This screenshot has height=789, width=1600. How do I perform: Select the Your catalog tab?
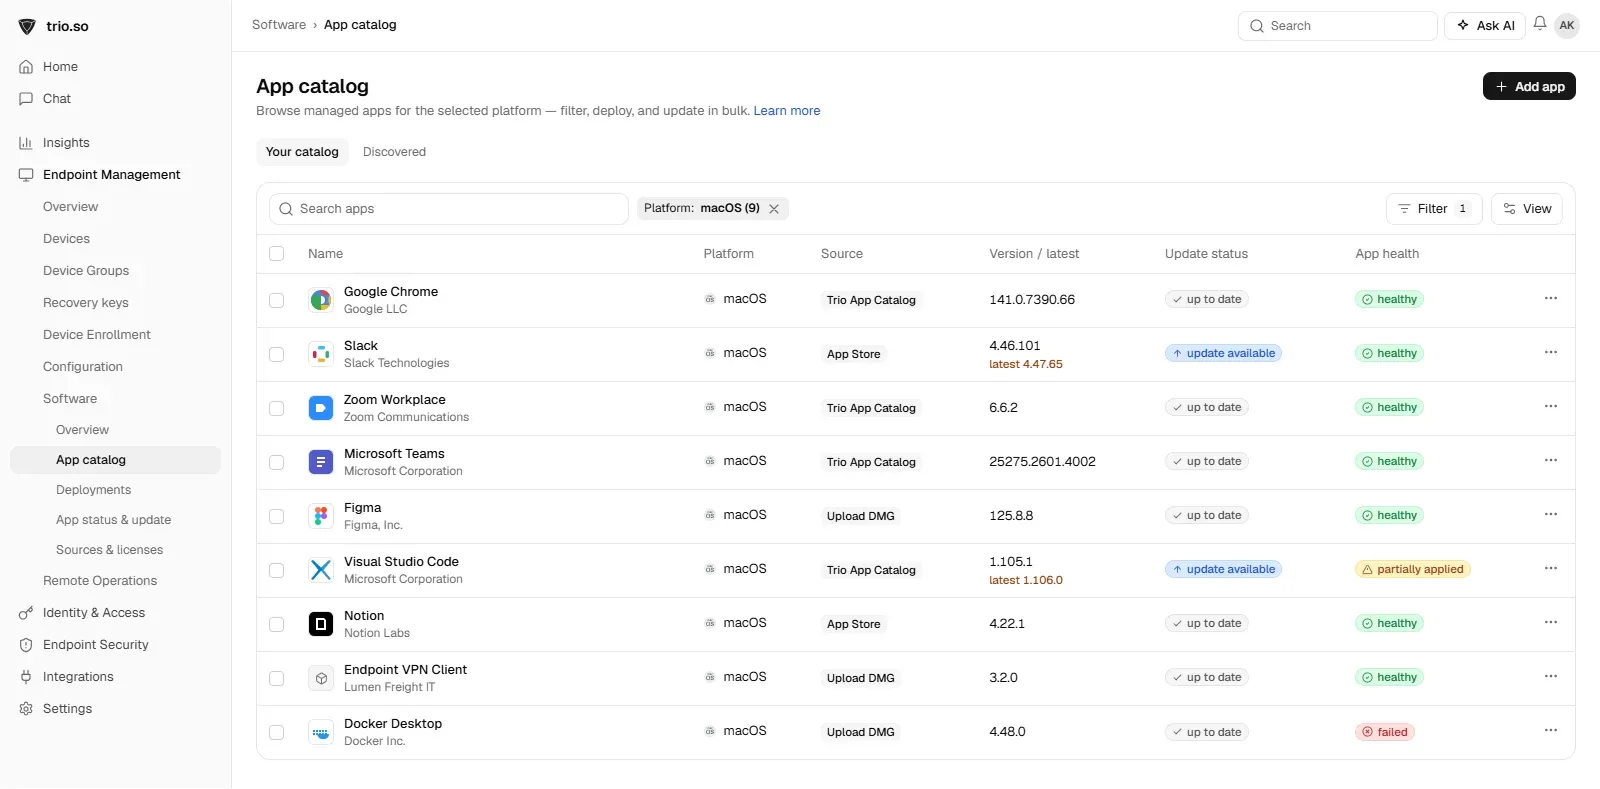point(302,152)
